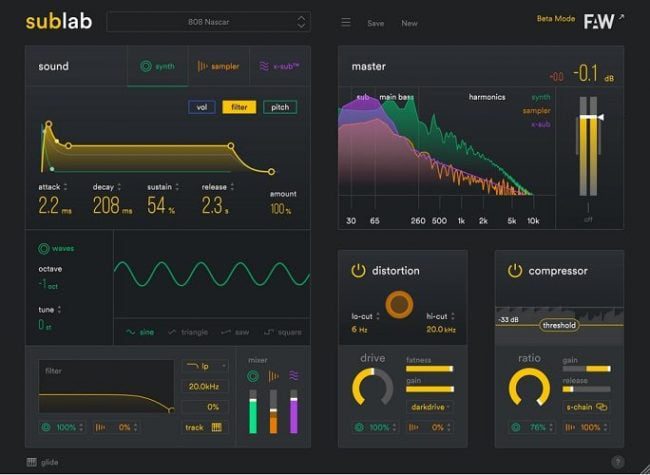Click the synth icon under the filter graph
The height and width of the screenshot is (475, 650).
click(x=46, y=427)
